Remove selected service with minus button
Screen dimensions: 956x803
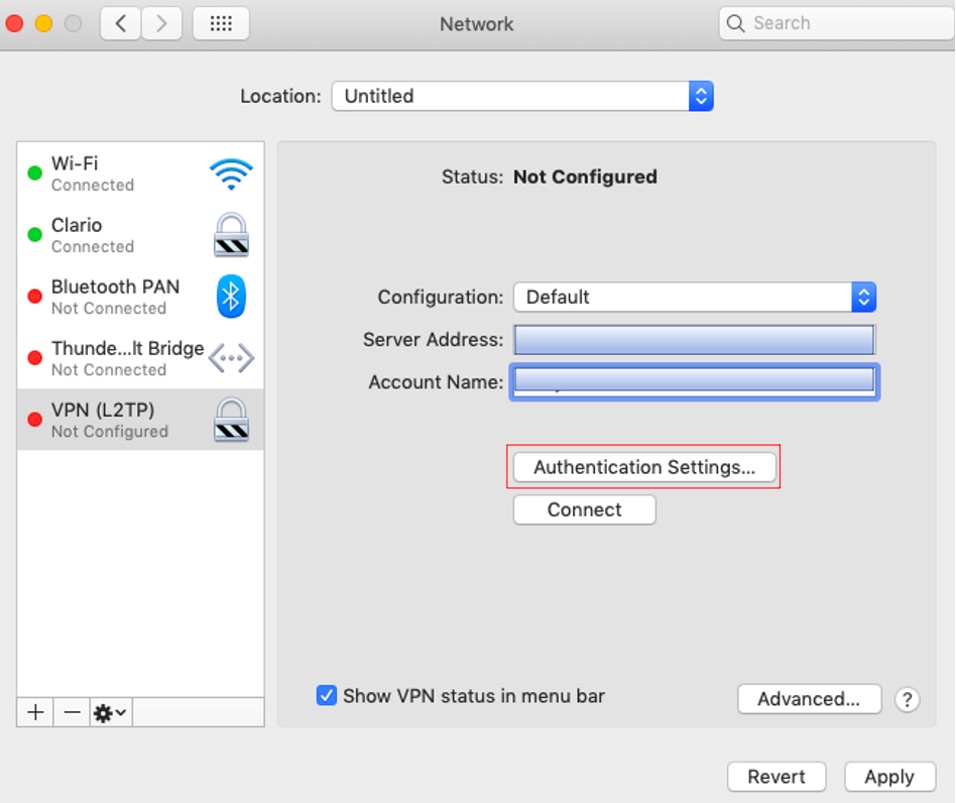pyautogui.click(x=72, y=712)
